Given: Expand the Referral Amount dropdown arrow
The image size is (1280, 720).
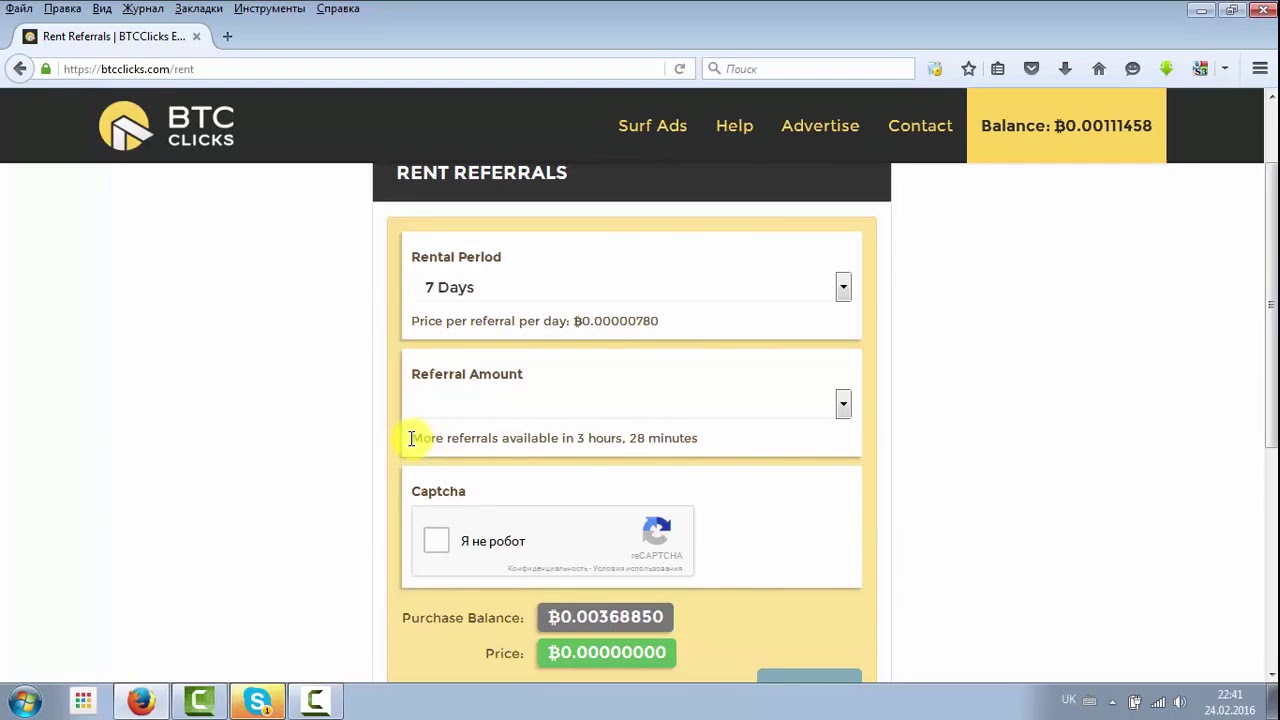Looking at the screenshot, I should pos(843,404).
